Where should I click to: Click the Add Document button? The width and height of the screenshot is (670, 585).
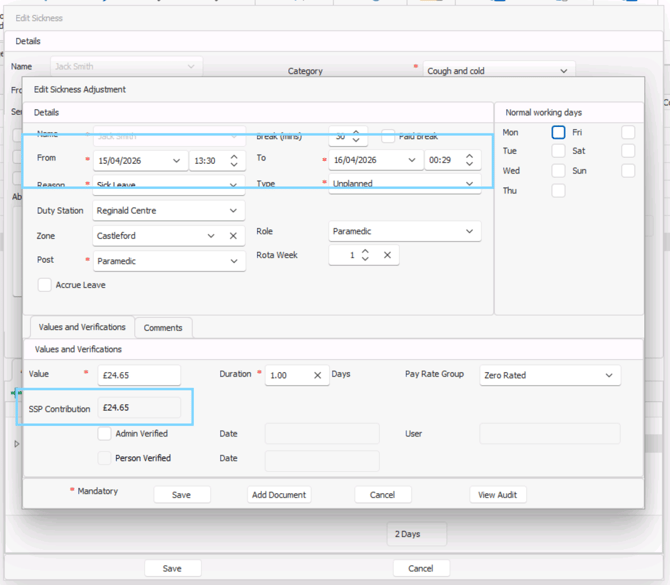point(279,494)
